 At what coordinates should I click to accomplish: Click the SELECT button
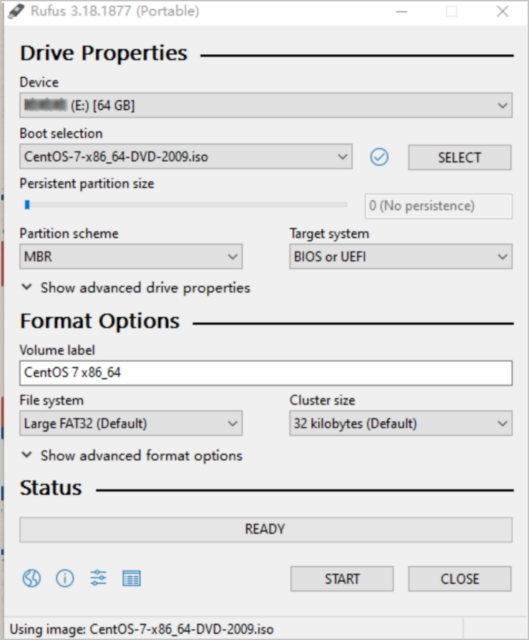pos(460,157)
